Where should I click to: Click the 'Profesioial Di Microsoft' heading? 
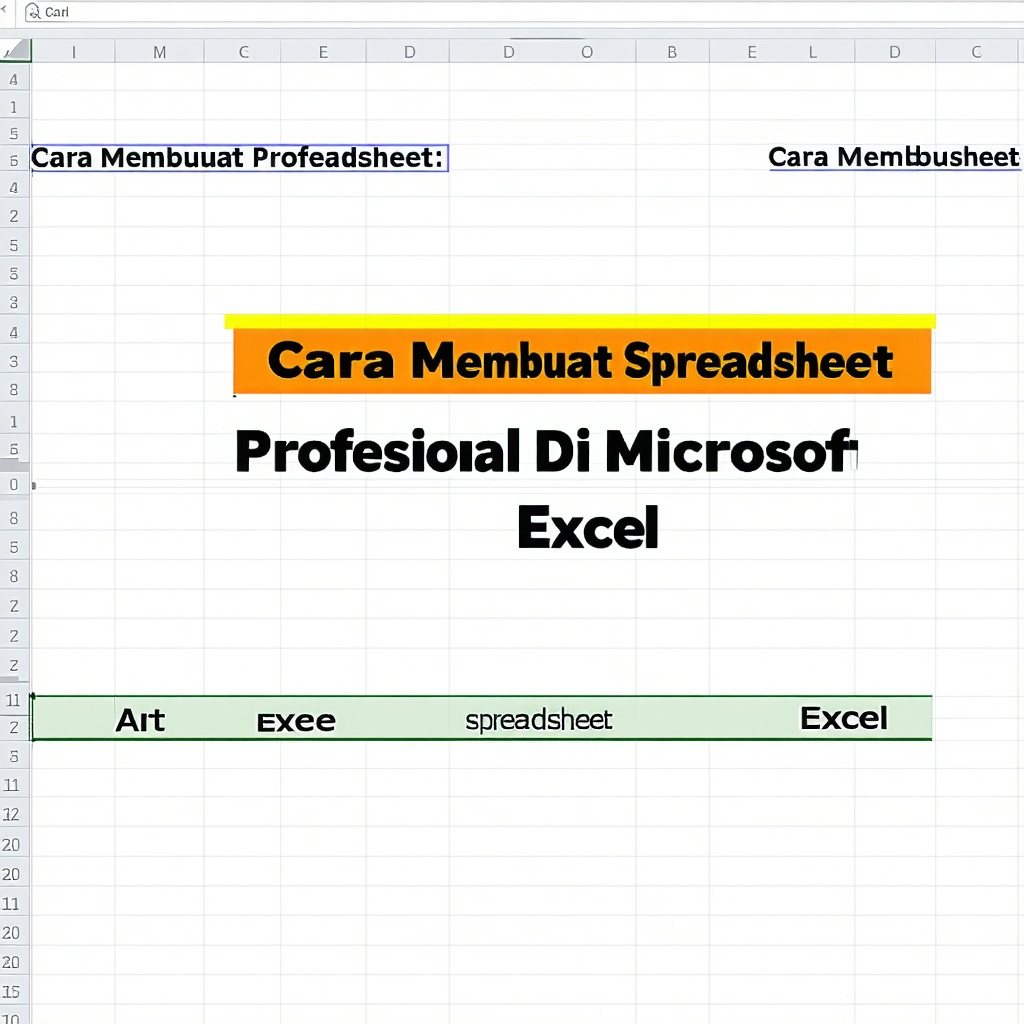coord(546,451)
